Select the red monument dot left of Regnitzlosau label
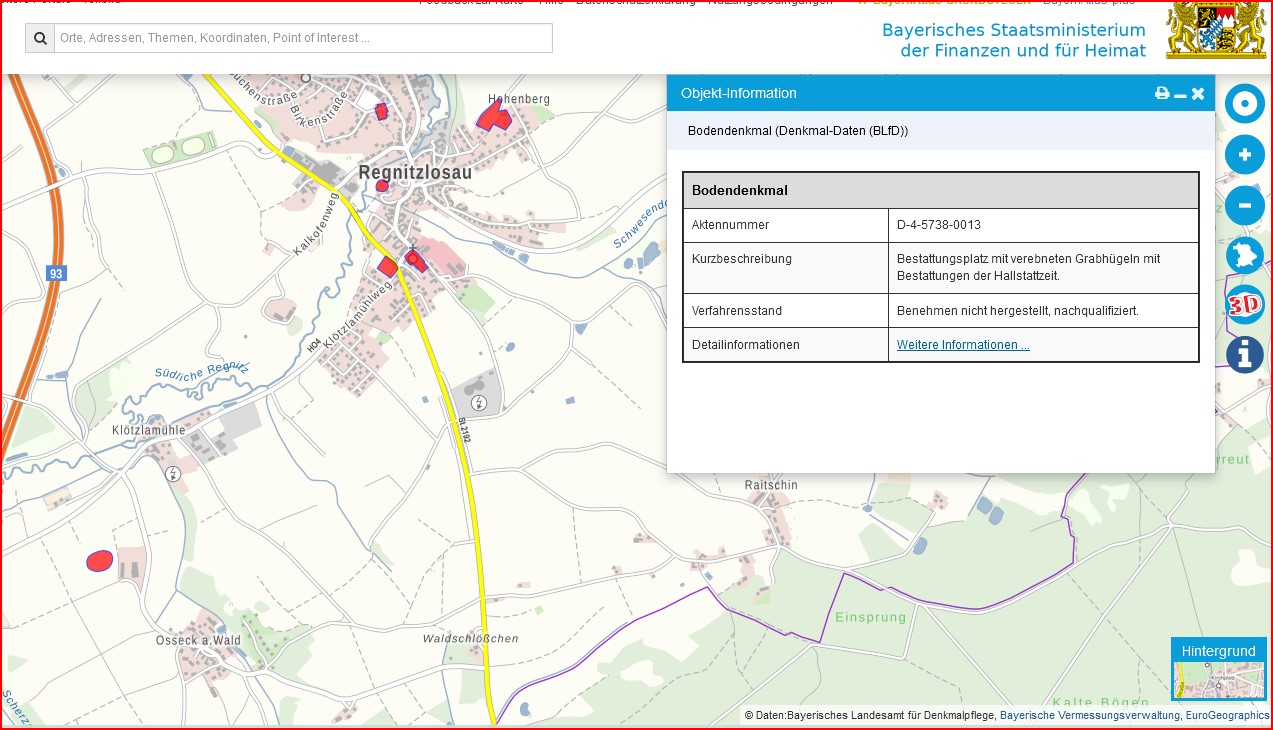 [x=382, y=186]
